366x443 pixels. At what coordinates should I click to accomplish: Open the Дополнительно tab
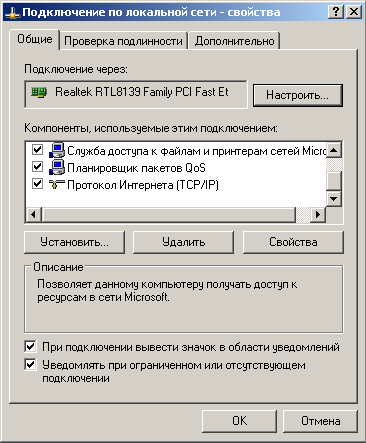(x=235, y=41)
